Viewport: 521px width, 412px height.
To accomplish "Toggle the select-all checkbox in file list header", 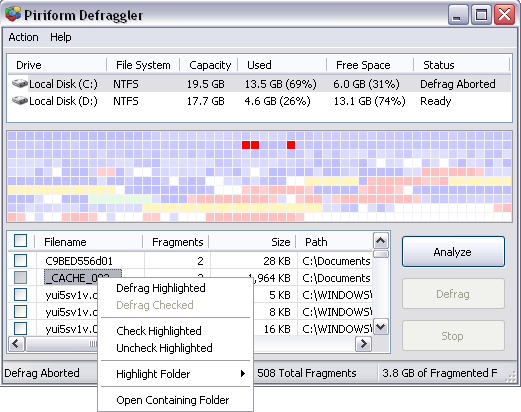I will pos(20,240).
